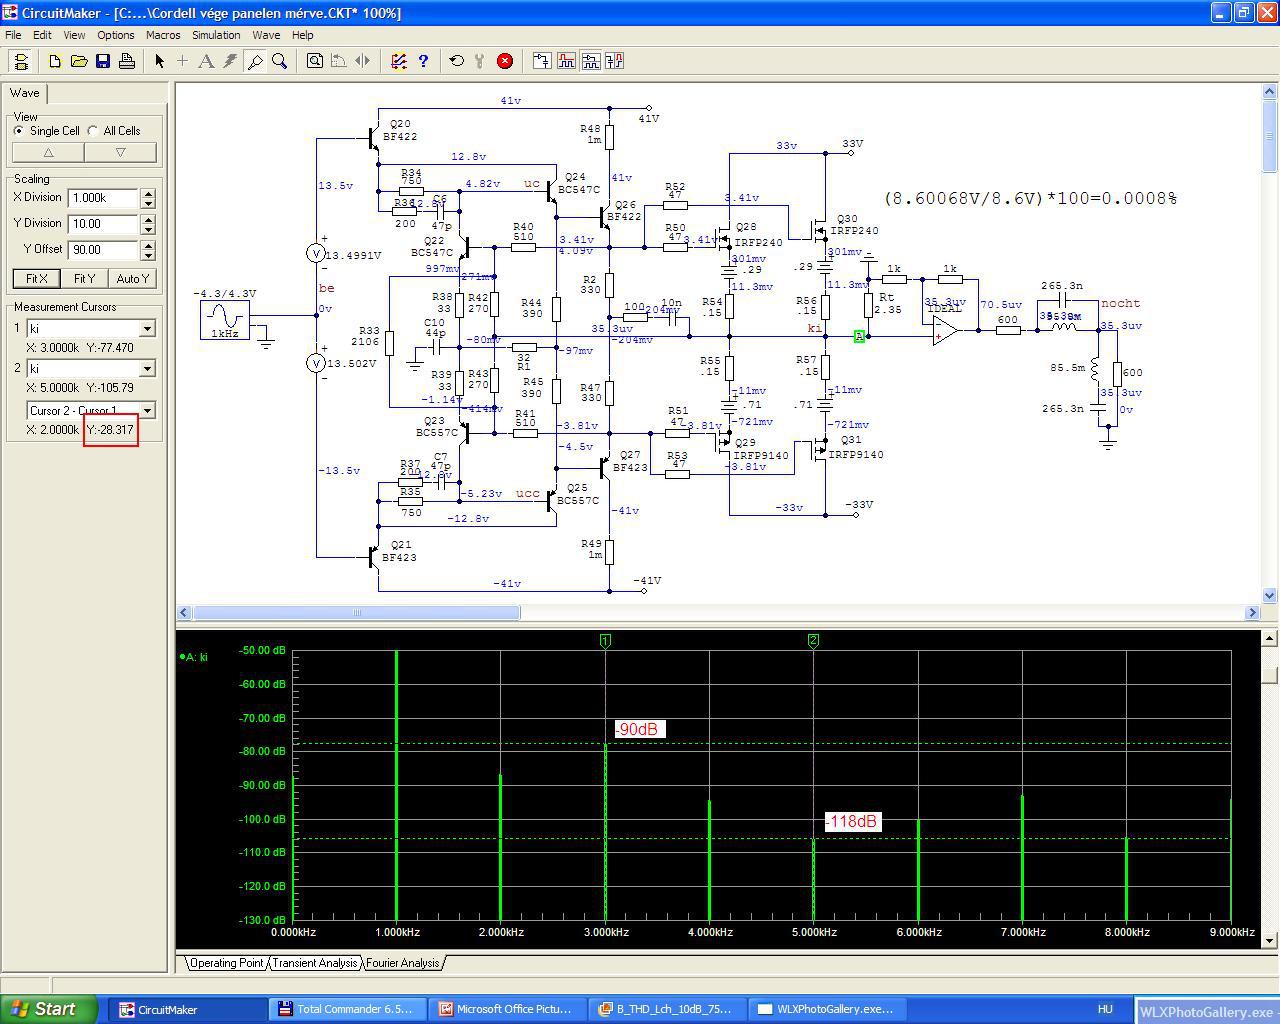Switch to the Transient Analysis tab
This screenshot has width=1280, height=1024.
314,963
